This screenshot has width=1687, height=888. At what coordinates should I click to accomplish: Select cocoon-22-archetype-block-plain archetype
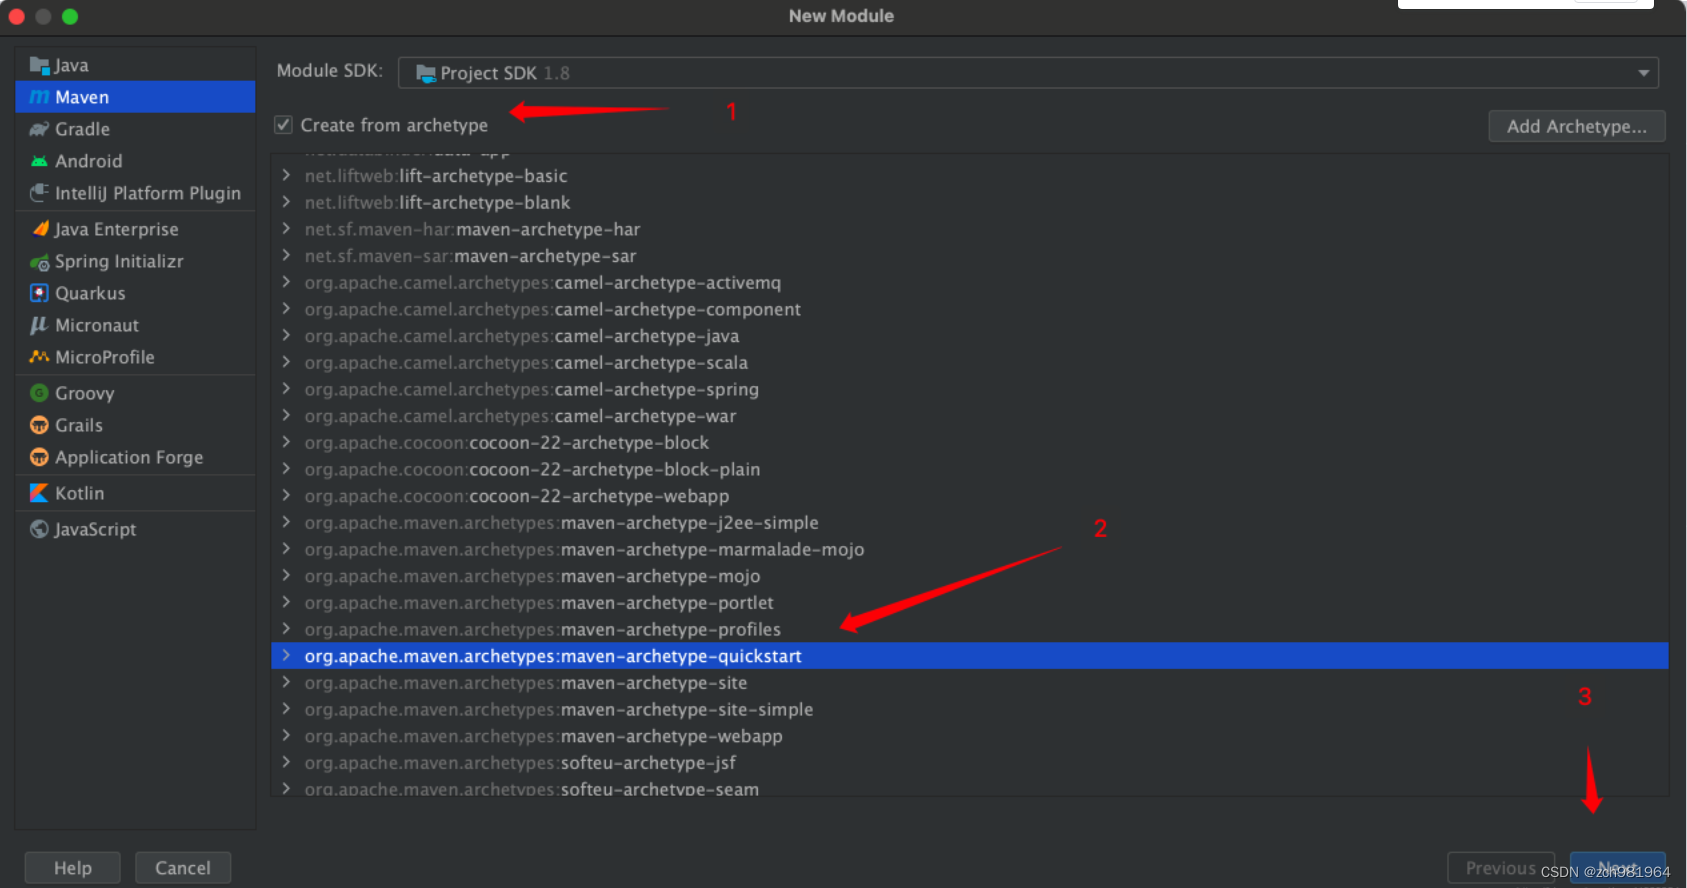click(969, 469)
